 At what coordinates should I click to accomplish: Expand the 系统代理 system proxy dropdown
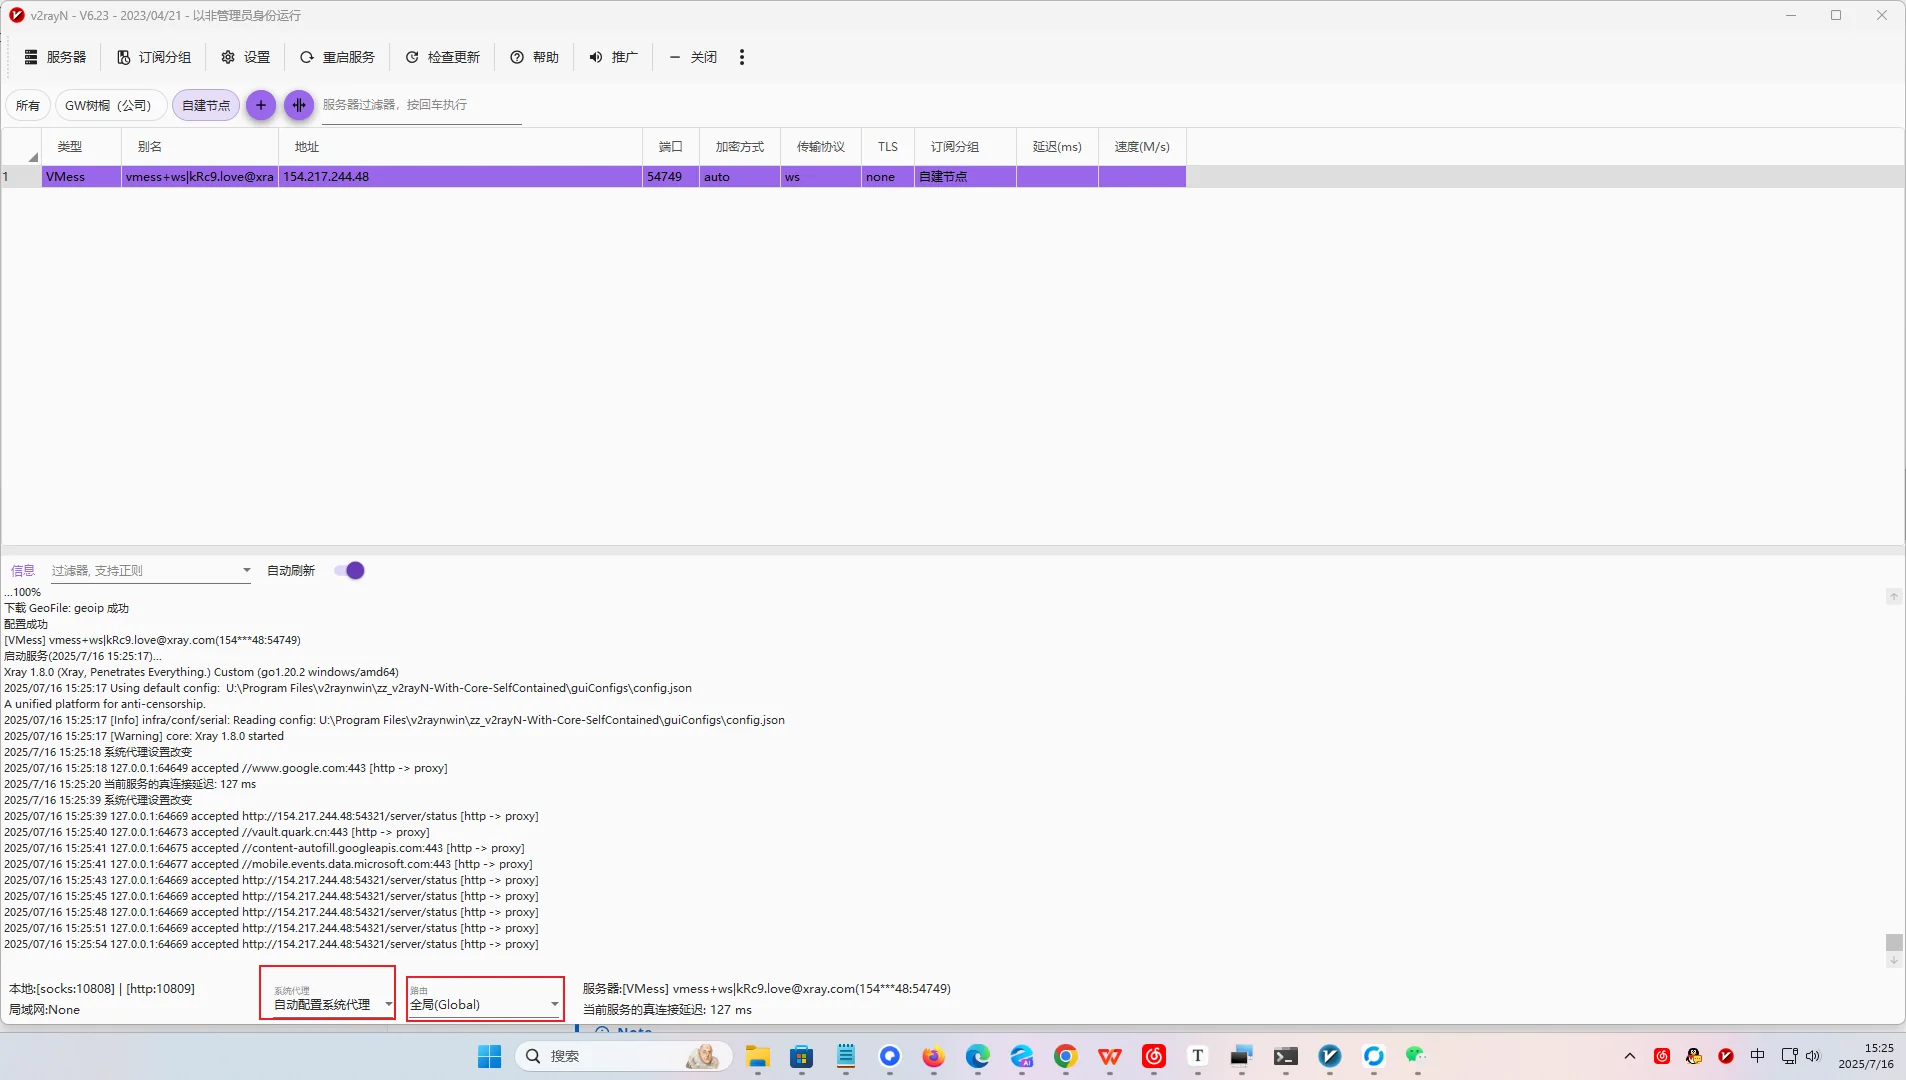pyautogui.click(x=388, y=1004)
